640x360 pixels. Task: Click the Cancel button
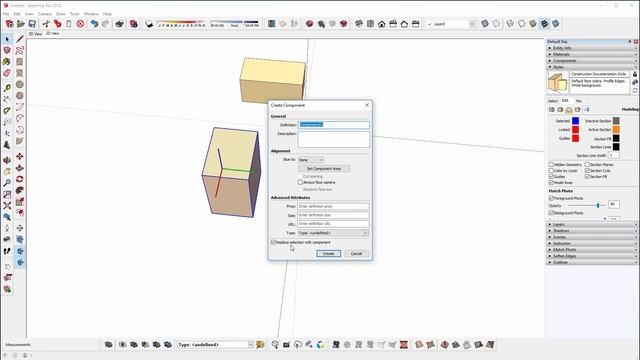tap(356, 253)
